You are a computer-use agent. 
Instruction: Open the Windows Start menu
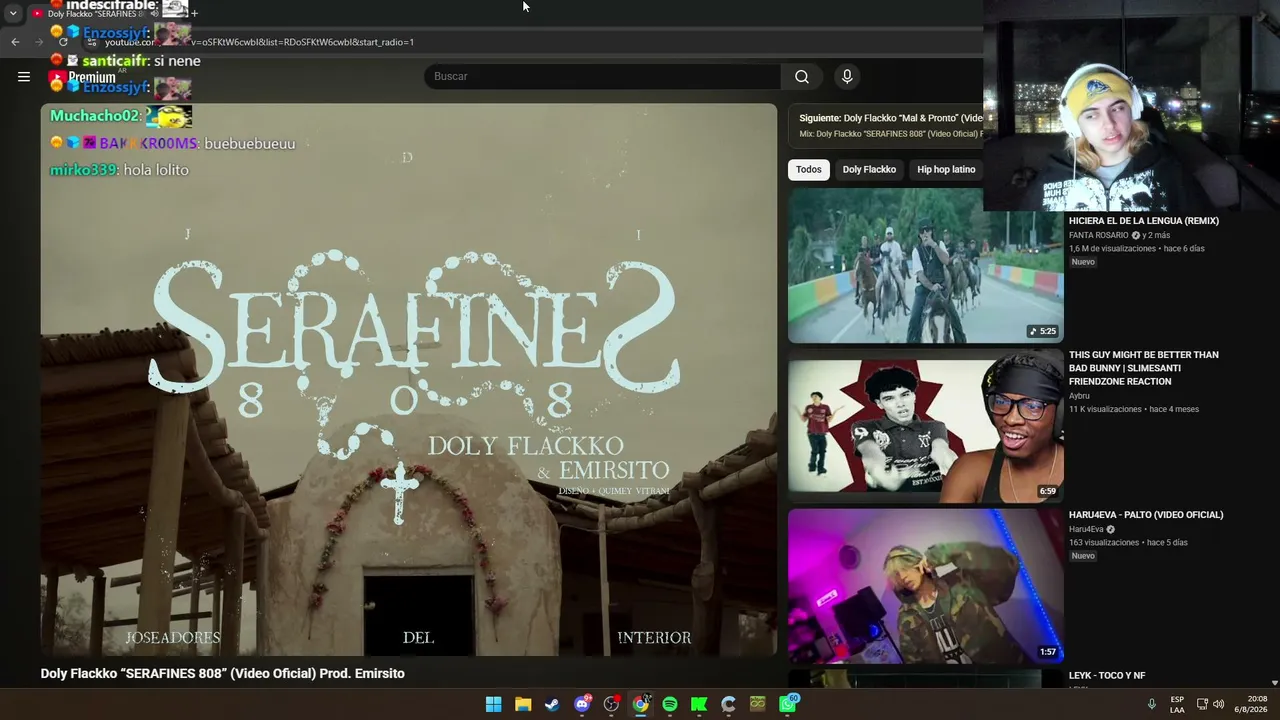click(x=494, y=704)
